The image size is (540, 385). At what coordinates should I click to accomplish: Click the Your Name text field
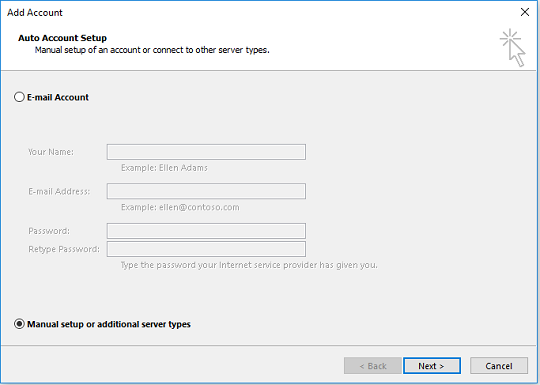pyautogui.click(x=206, y=152)
